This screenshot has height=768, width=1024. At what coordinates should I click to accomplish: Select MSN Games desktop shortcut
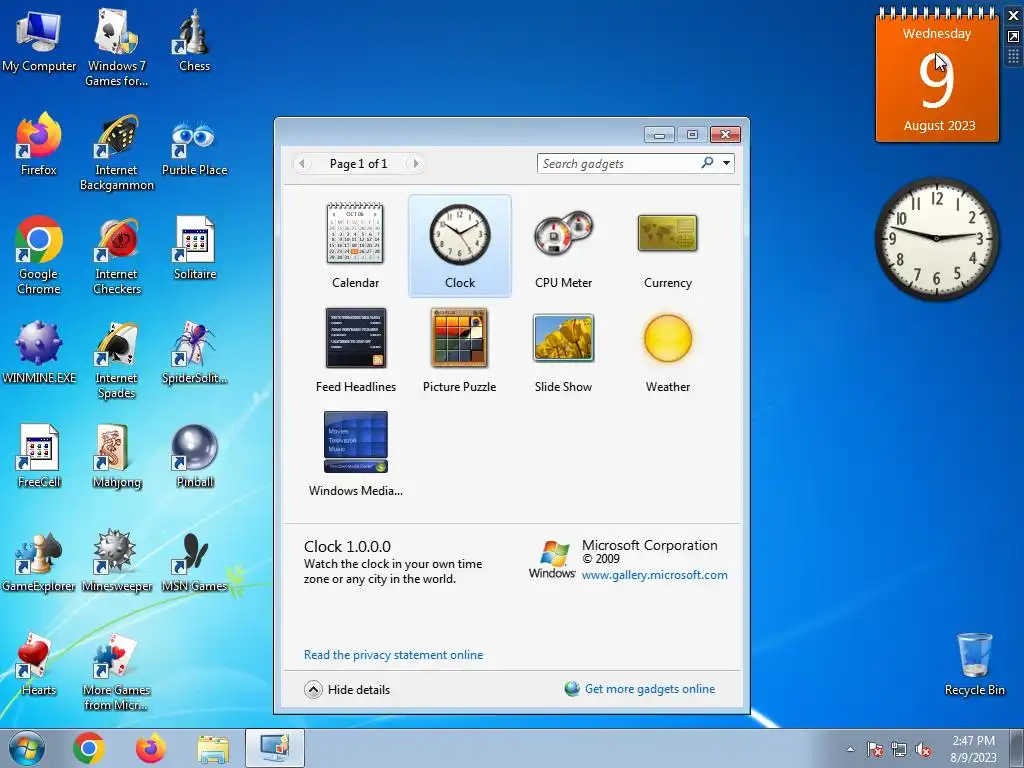(x=194, y=560)
